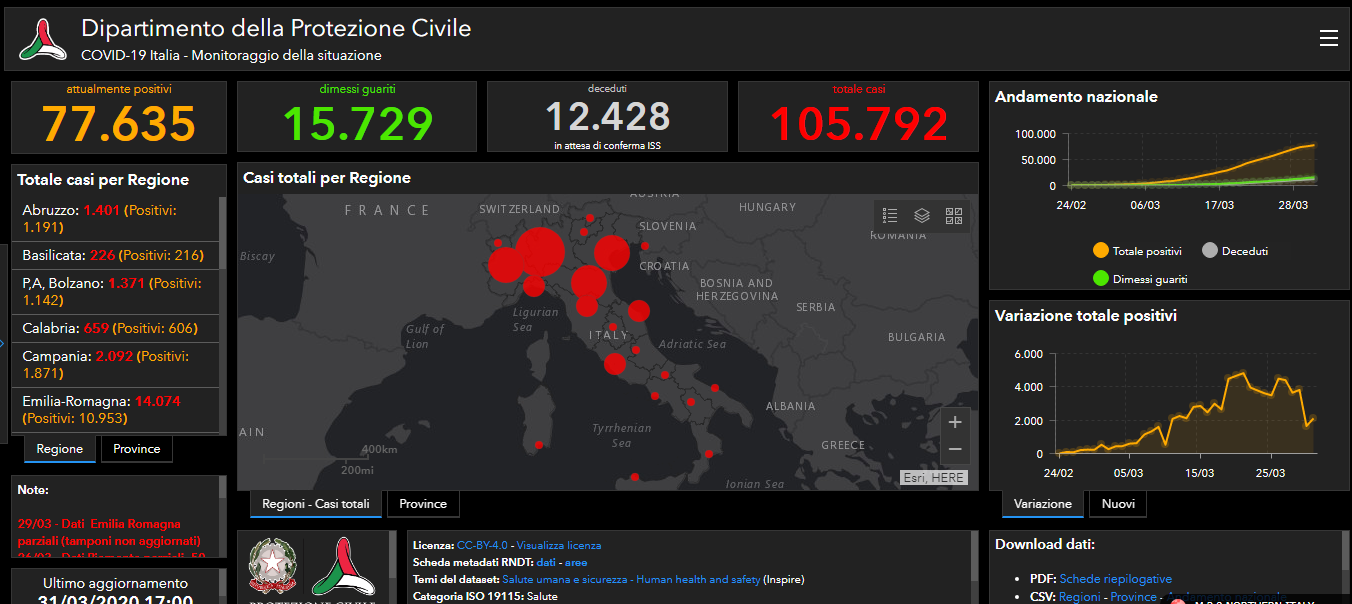Switch to the Regione tab
The image size is (1352, 604).
click(x=60, y=449)
